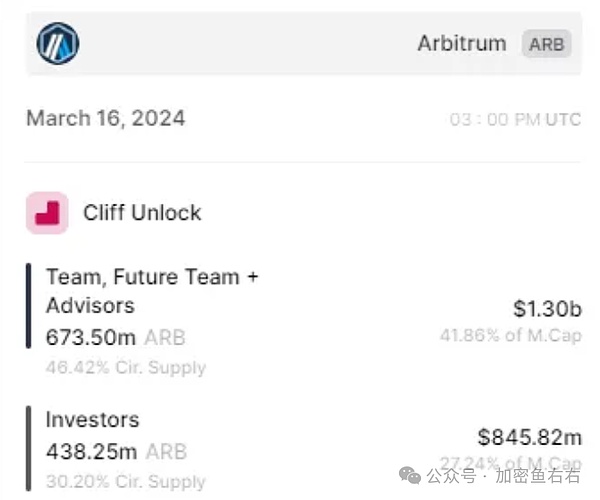Click the 03:00 PM UTC time
This screenshot has height=500, width=600.
click(514, 119)
